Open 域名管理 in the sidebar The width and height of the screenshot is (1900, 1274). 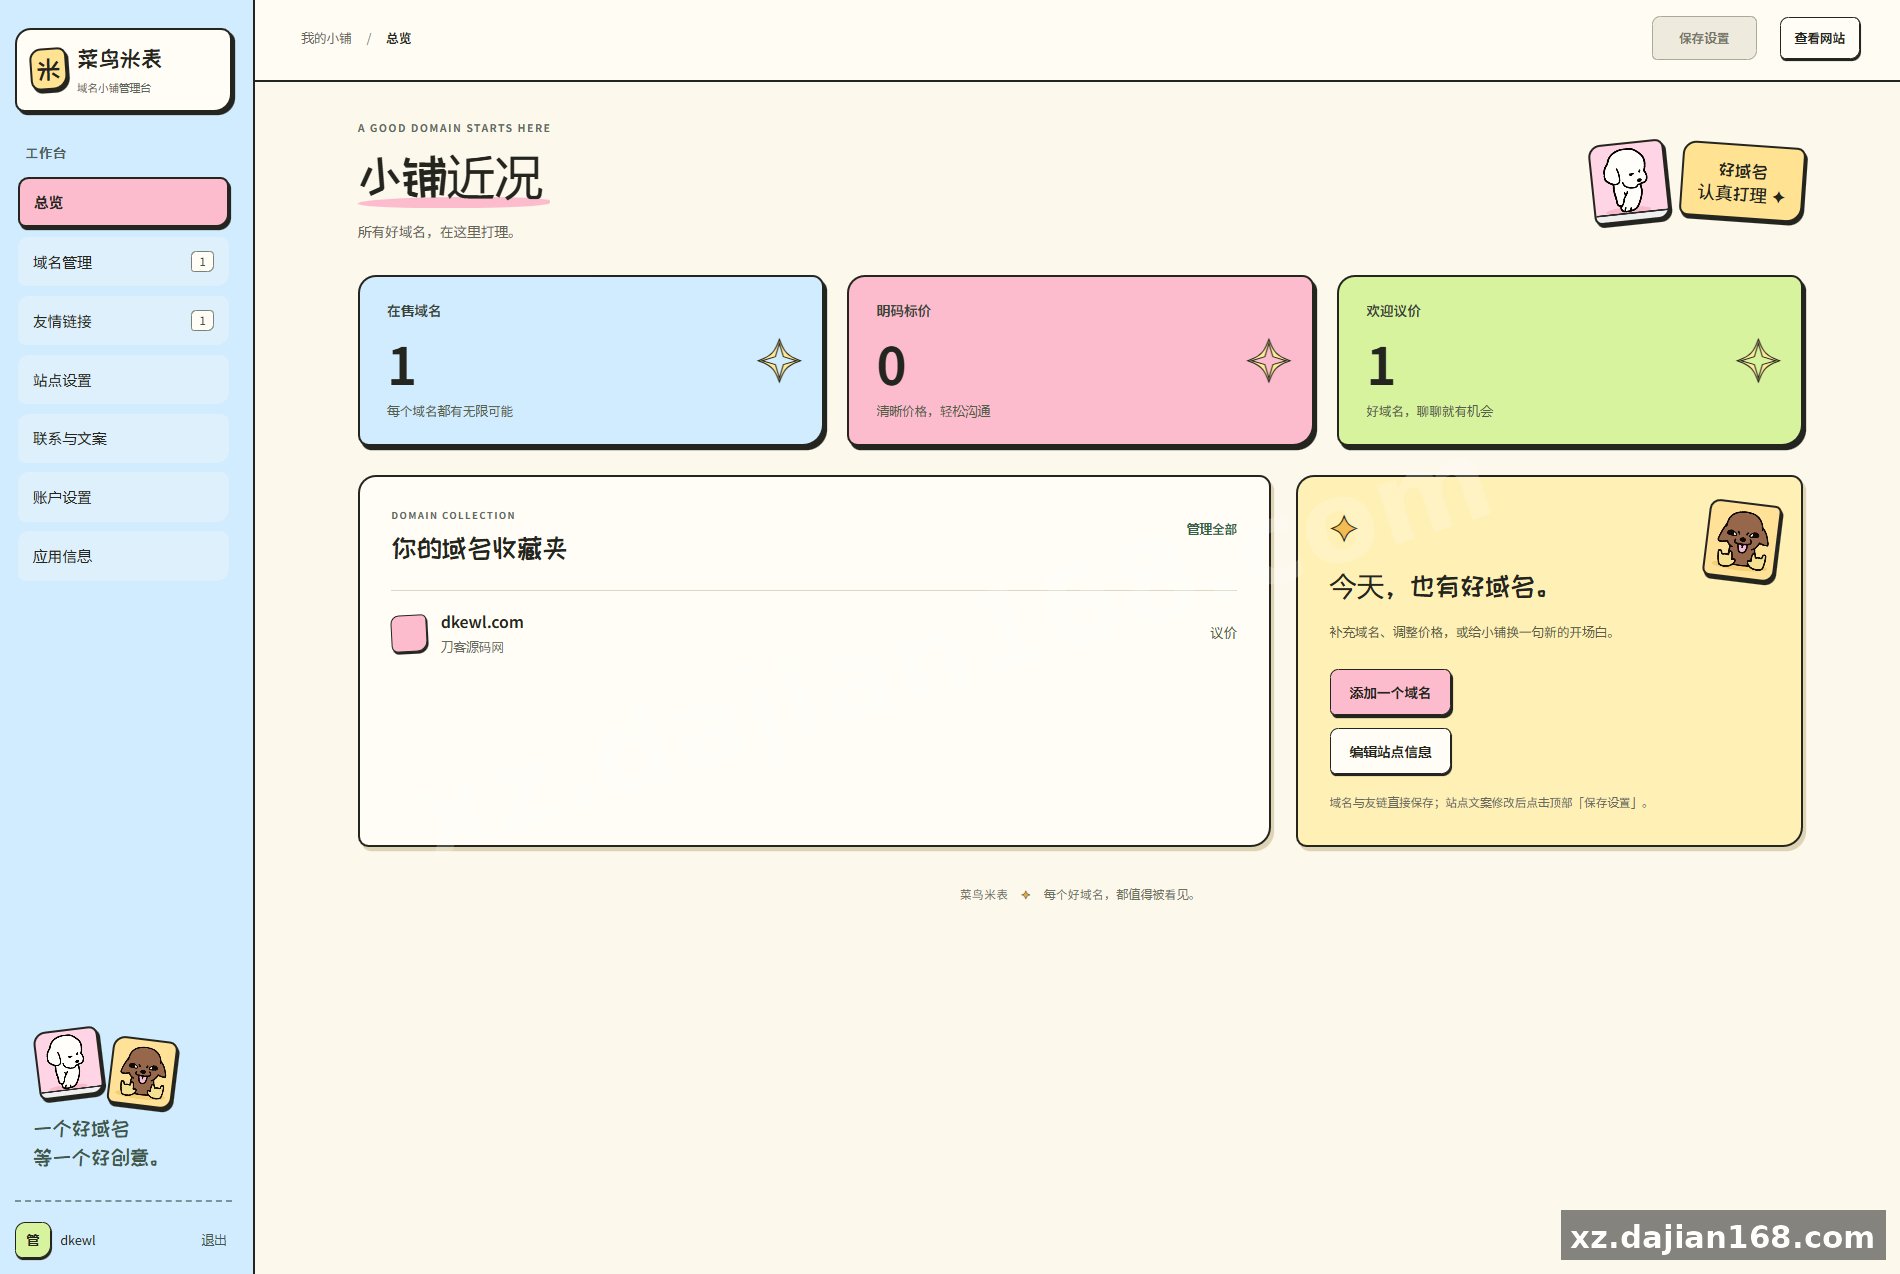click(123, 262)
